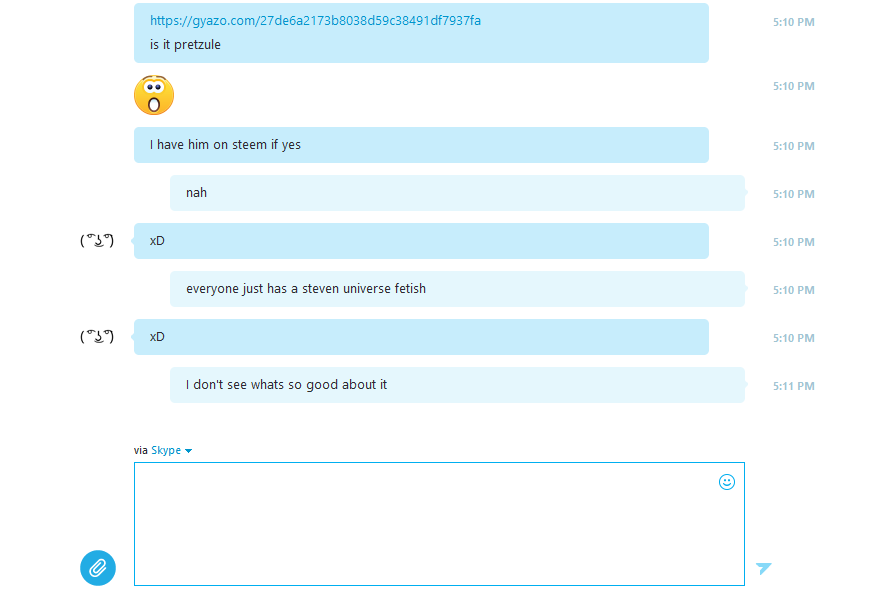
Task: Select the 'I don't see whats so good about it' message
Action: click(457, 385)
